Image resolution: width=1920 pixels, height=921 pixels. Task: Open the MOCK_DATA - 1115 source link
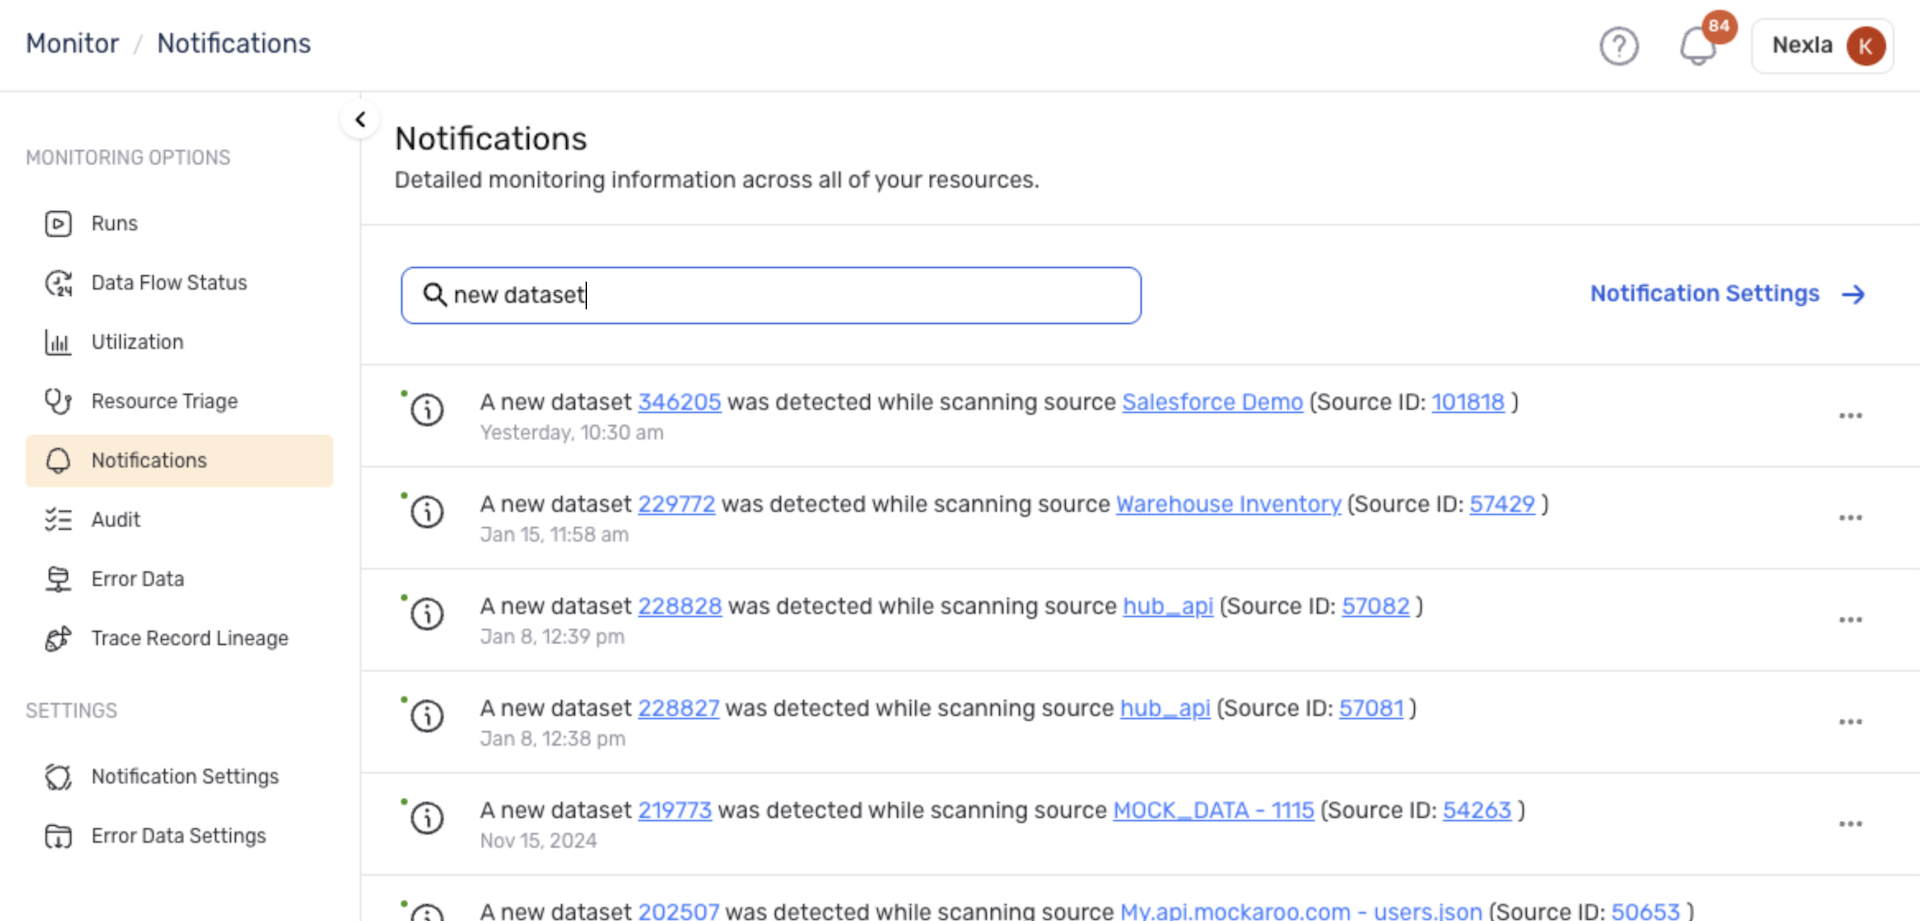click(x=1213, y=810)
